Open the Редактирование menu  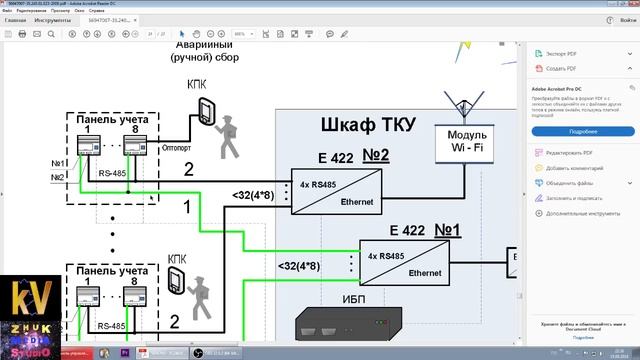pyautogui.click(x=31, y=11)
